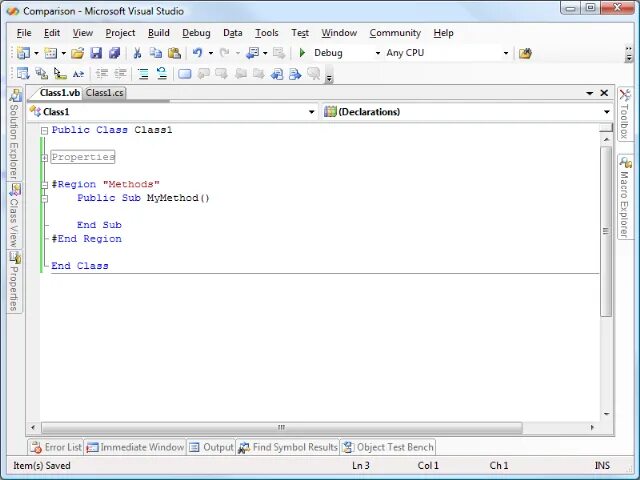Image resolution: width=640 pixels, height=480 pixels.
Task: Select the Class1.vb document tab
Action: (x=60, y=93)
